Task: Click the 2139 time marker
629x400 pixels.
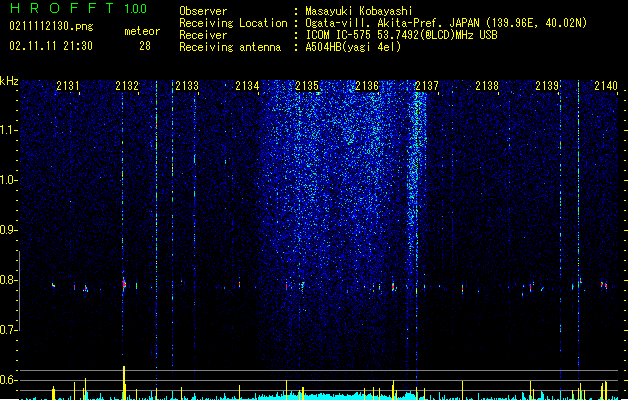Action: click(x=547, y=85)
